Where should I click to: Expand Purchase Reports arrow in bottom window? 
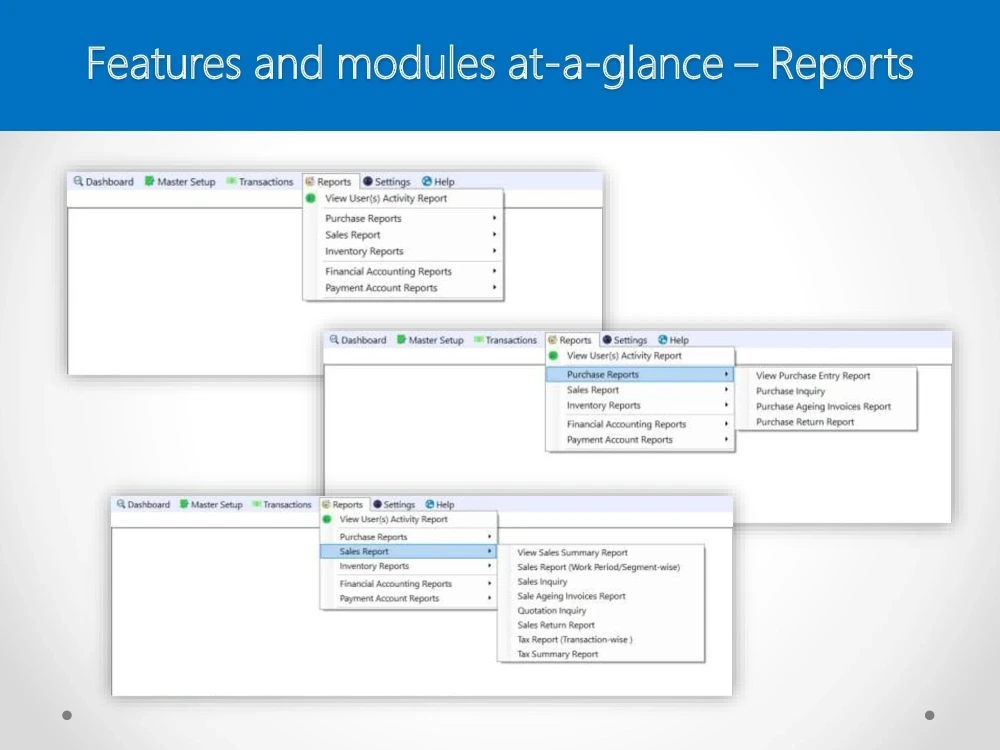click(489, 537)
